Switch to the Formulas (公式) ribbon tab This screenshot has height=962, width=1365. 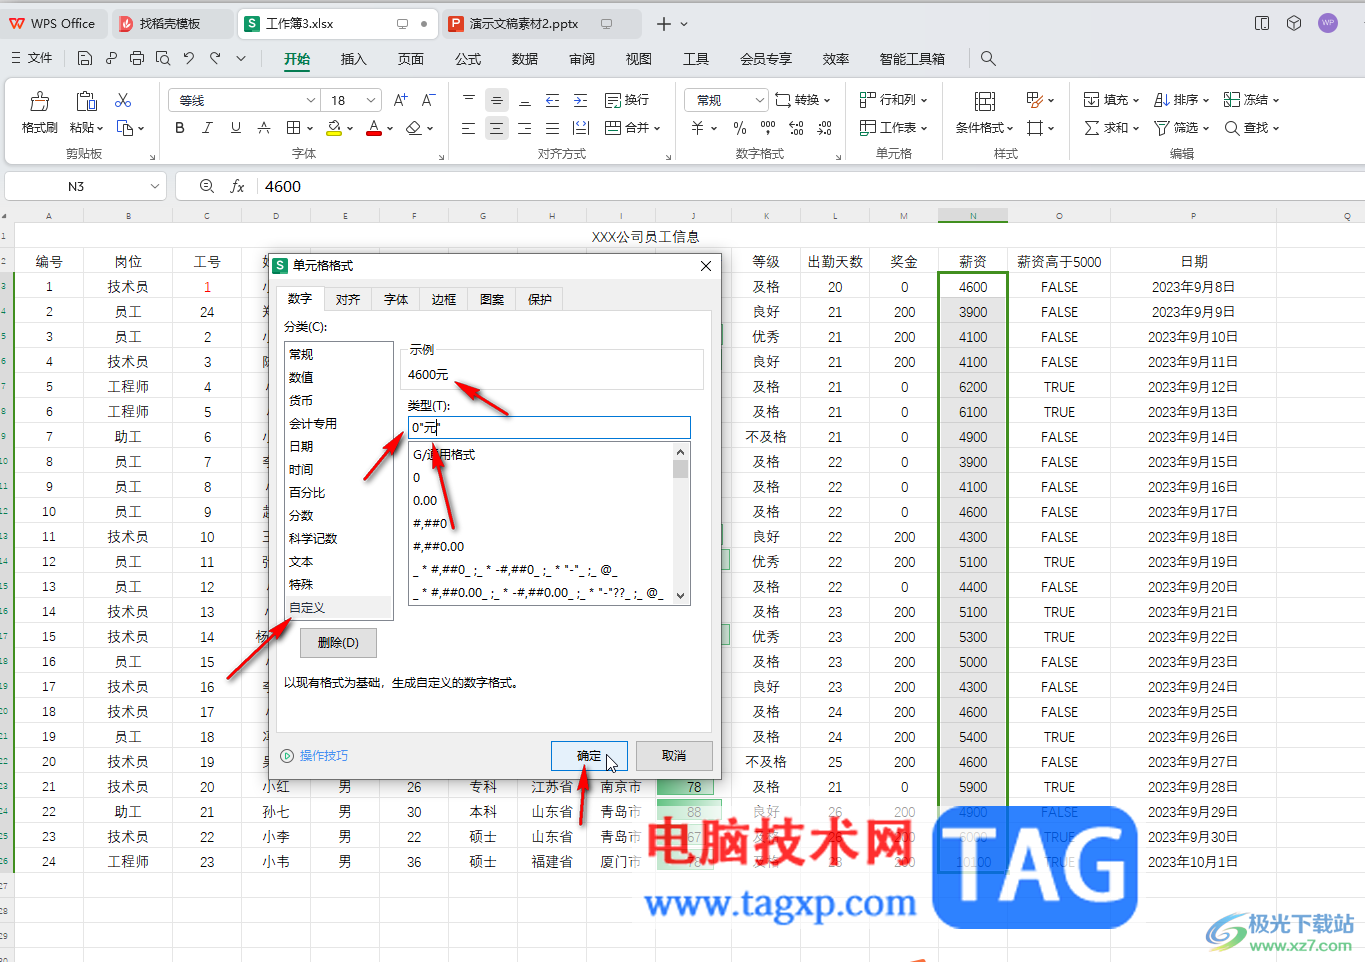tap(468, 59)
